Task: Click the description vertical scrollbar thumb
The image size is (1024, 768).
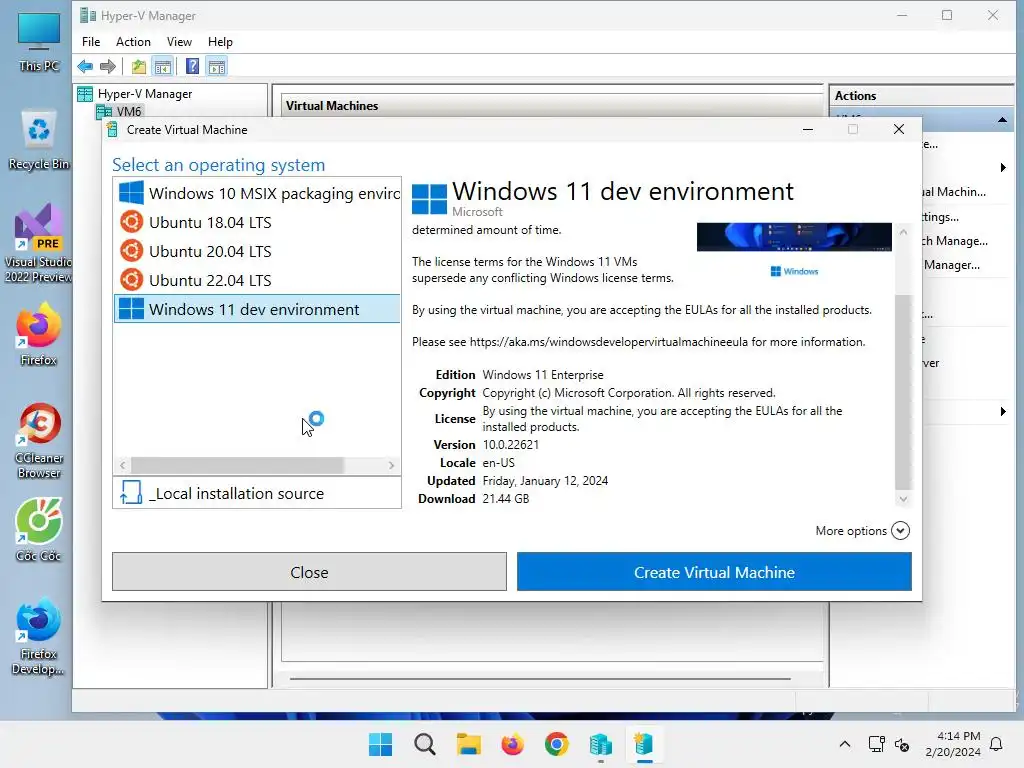Action: tap(903, 392)
